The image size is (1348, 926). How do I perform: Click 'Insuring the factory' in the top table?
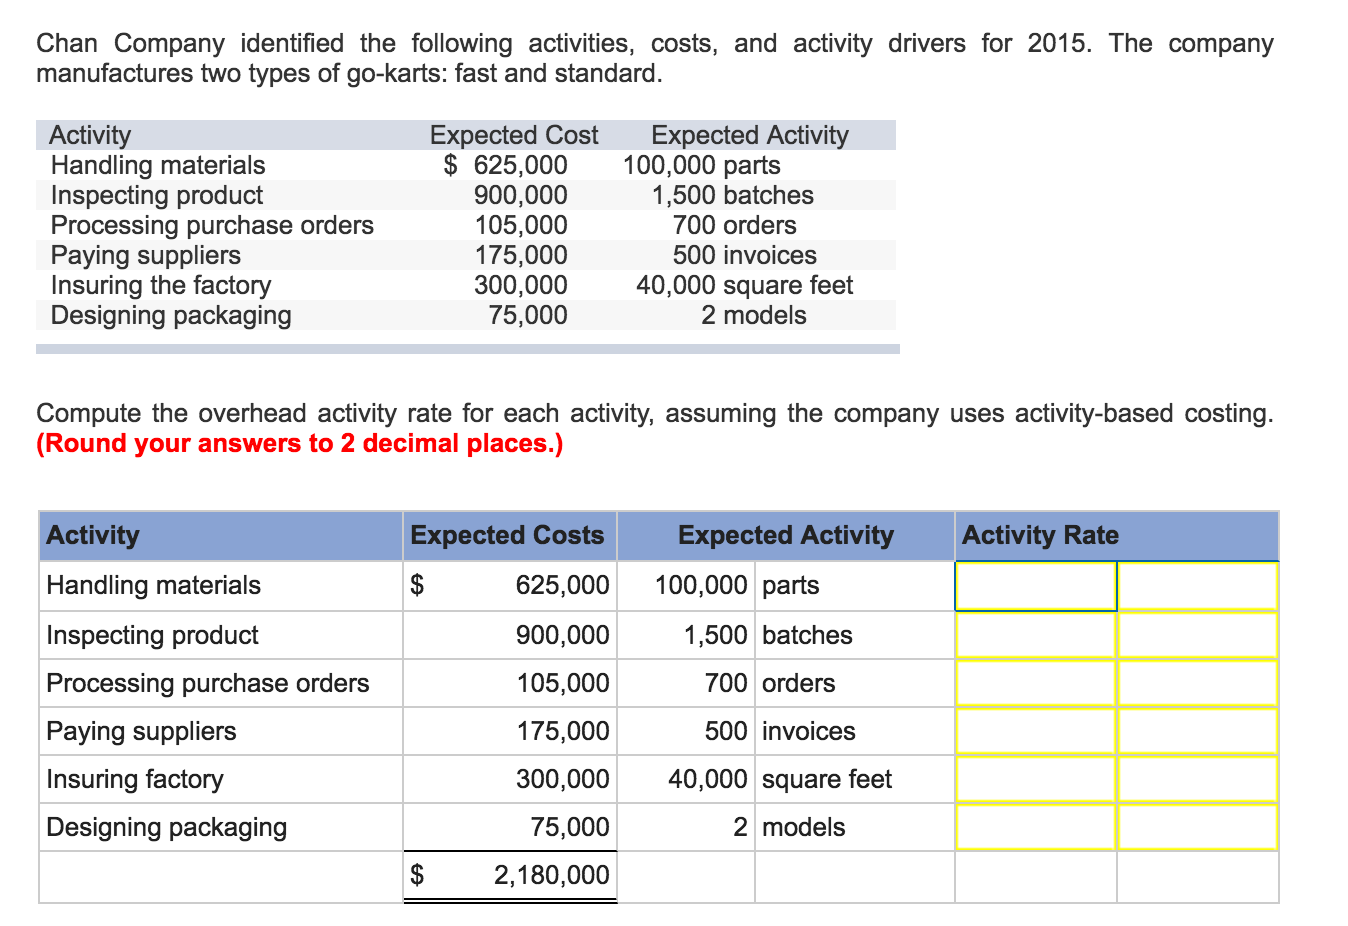pyautogui.click(x=161, y=285)
